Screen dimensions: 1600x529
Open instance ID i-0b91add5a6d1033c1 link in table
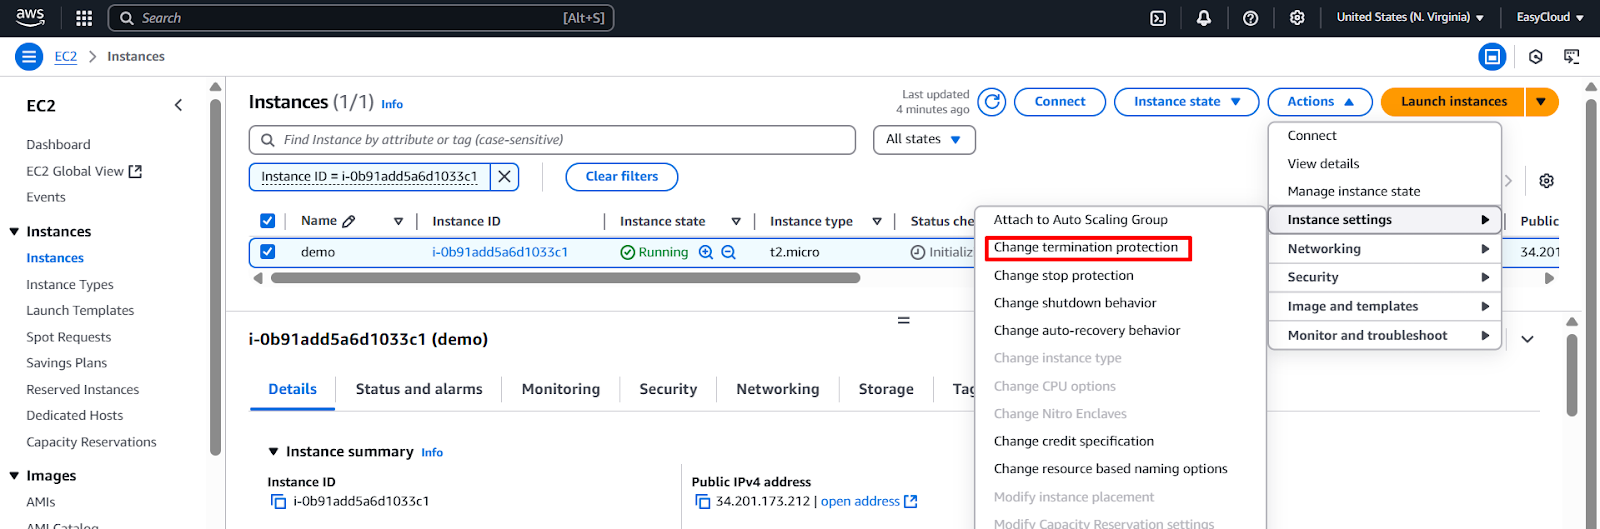point(500,252)
